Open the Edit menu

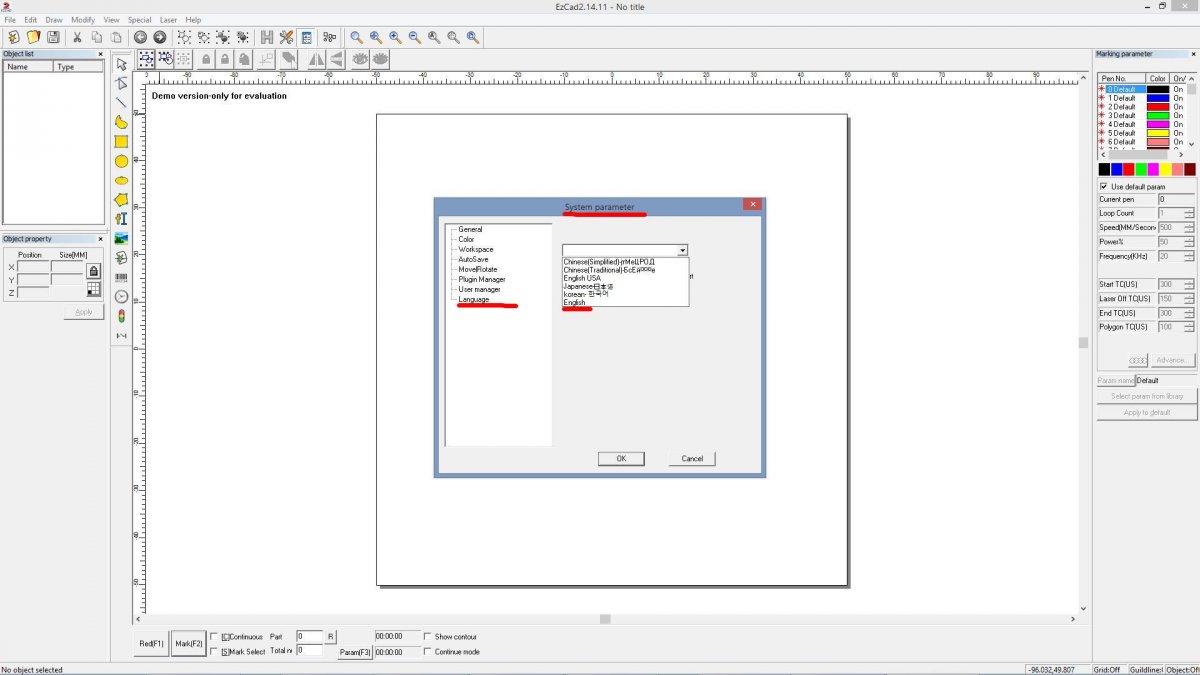31,20
